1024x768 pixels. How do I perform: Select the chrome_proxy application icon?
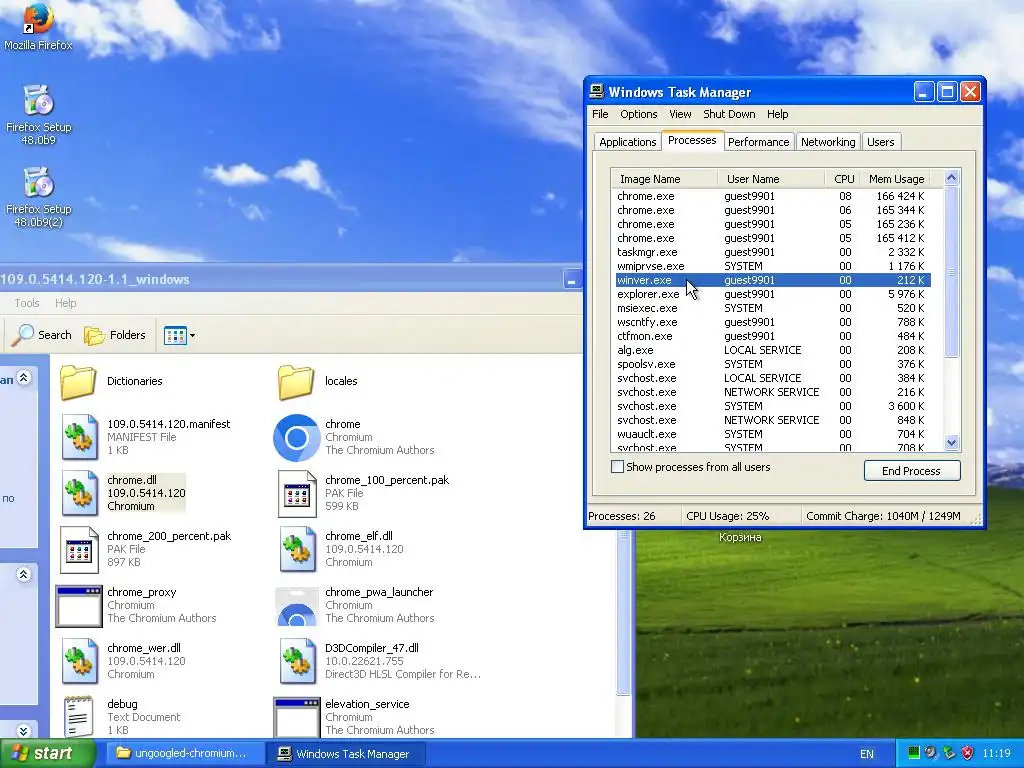pyautogui.click(x=78, y=605)
